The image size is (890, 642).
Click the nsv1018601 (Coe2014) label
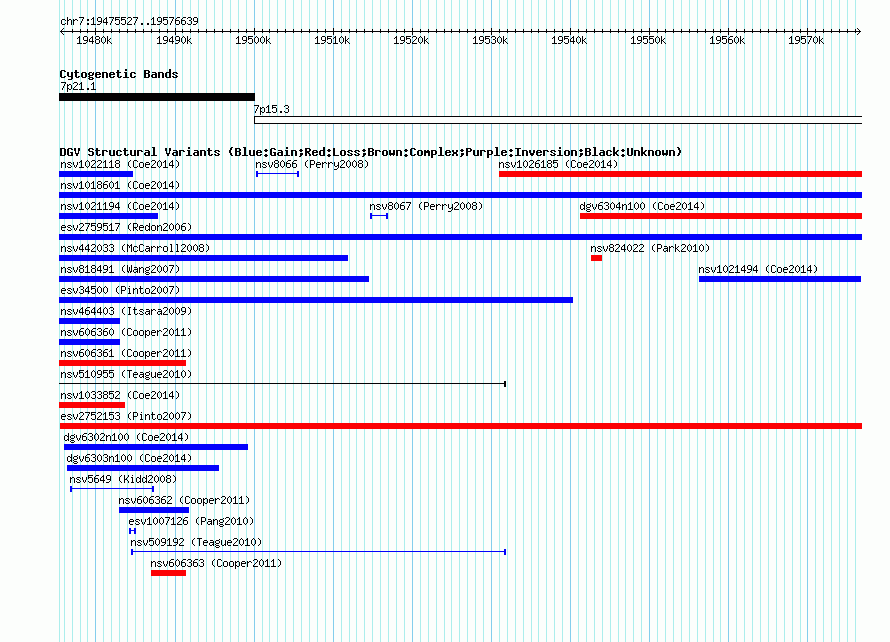[120, 185]
